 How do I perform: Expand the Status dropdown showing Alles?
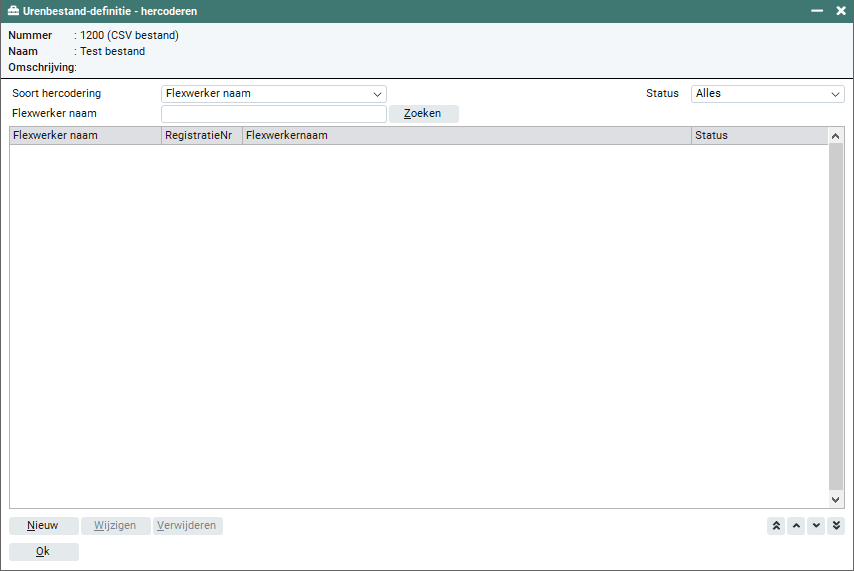[x=767, y=94]
